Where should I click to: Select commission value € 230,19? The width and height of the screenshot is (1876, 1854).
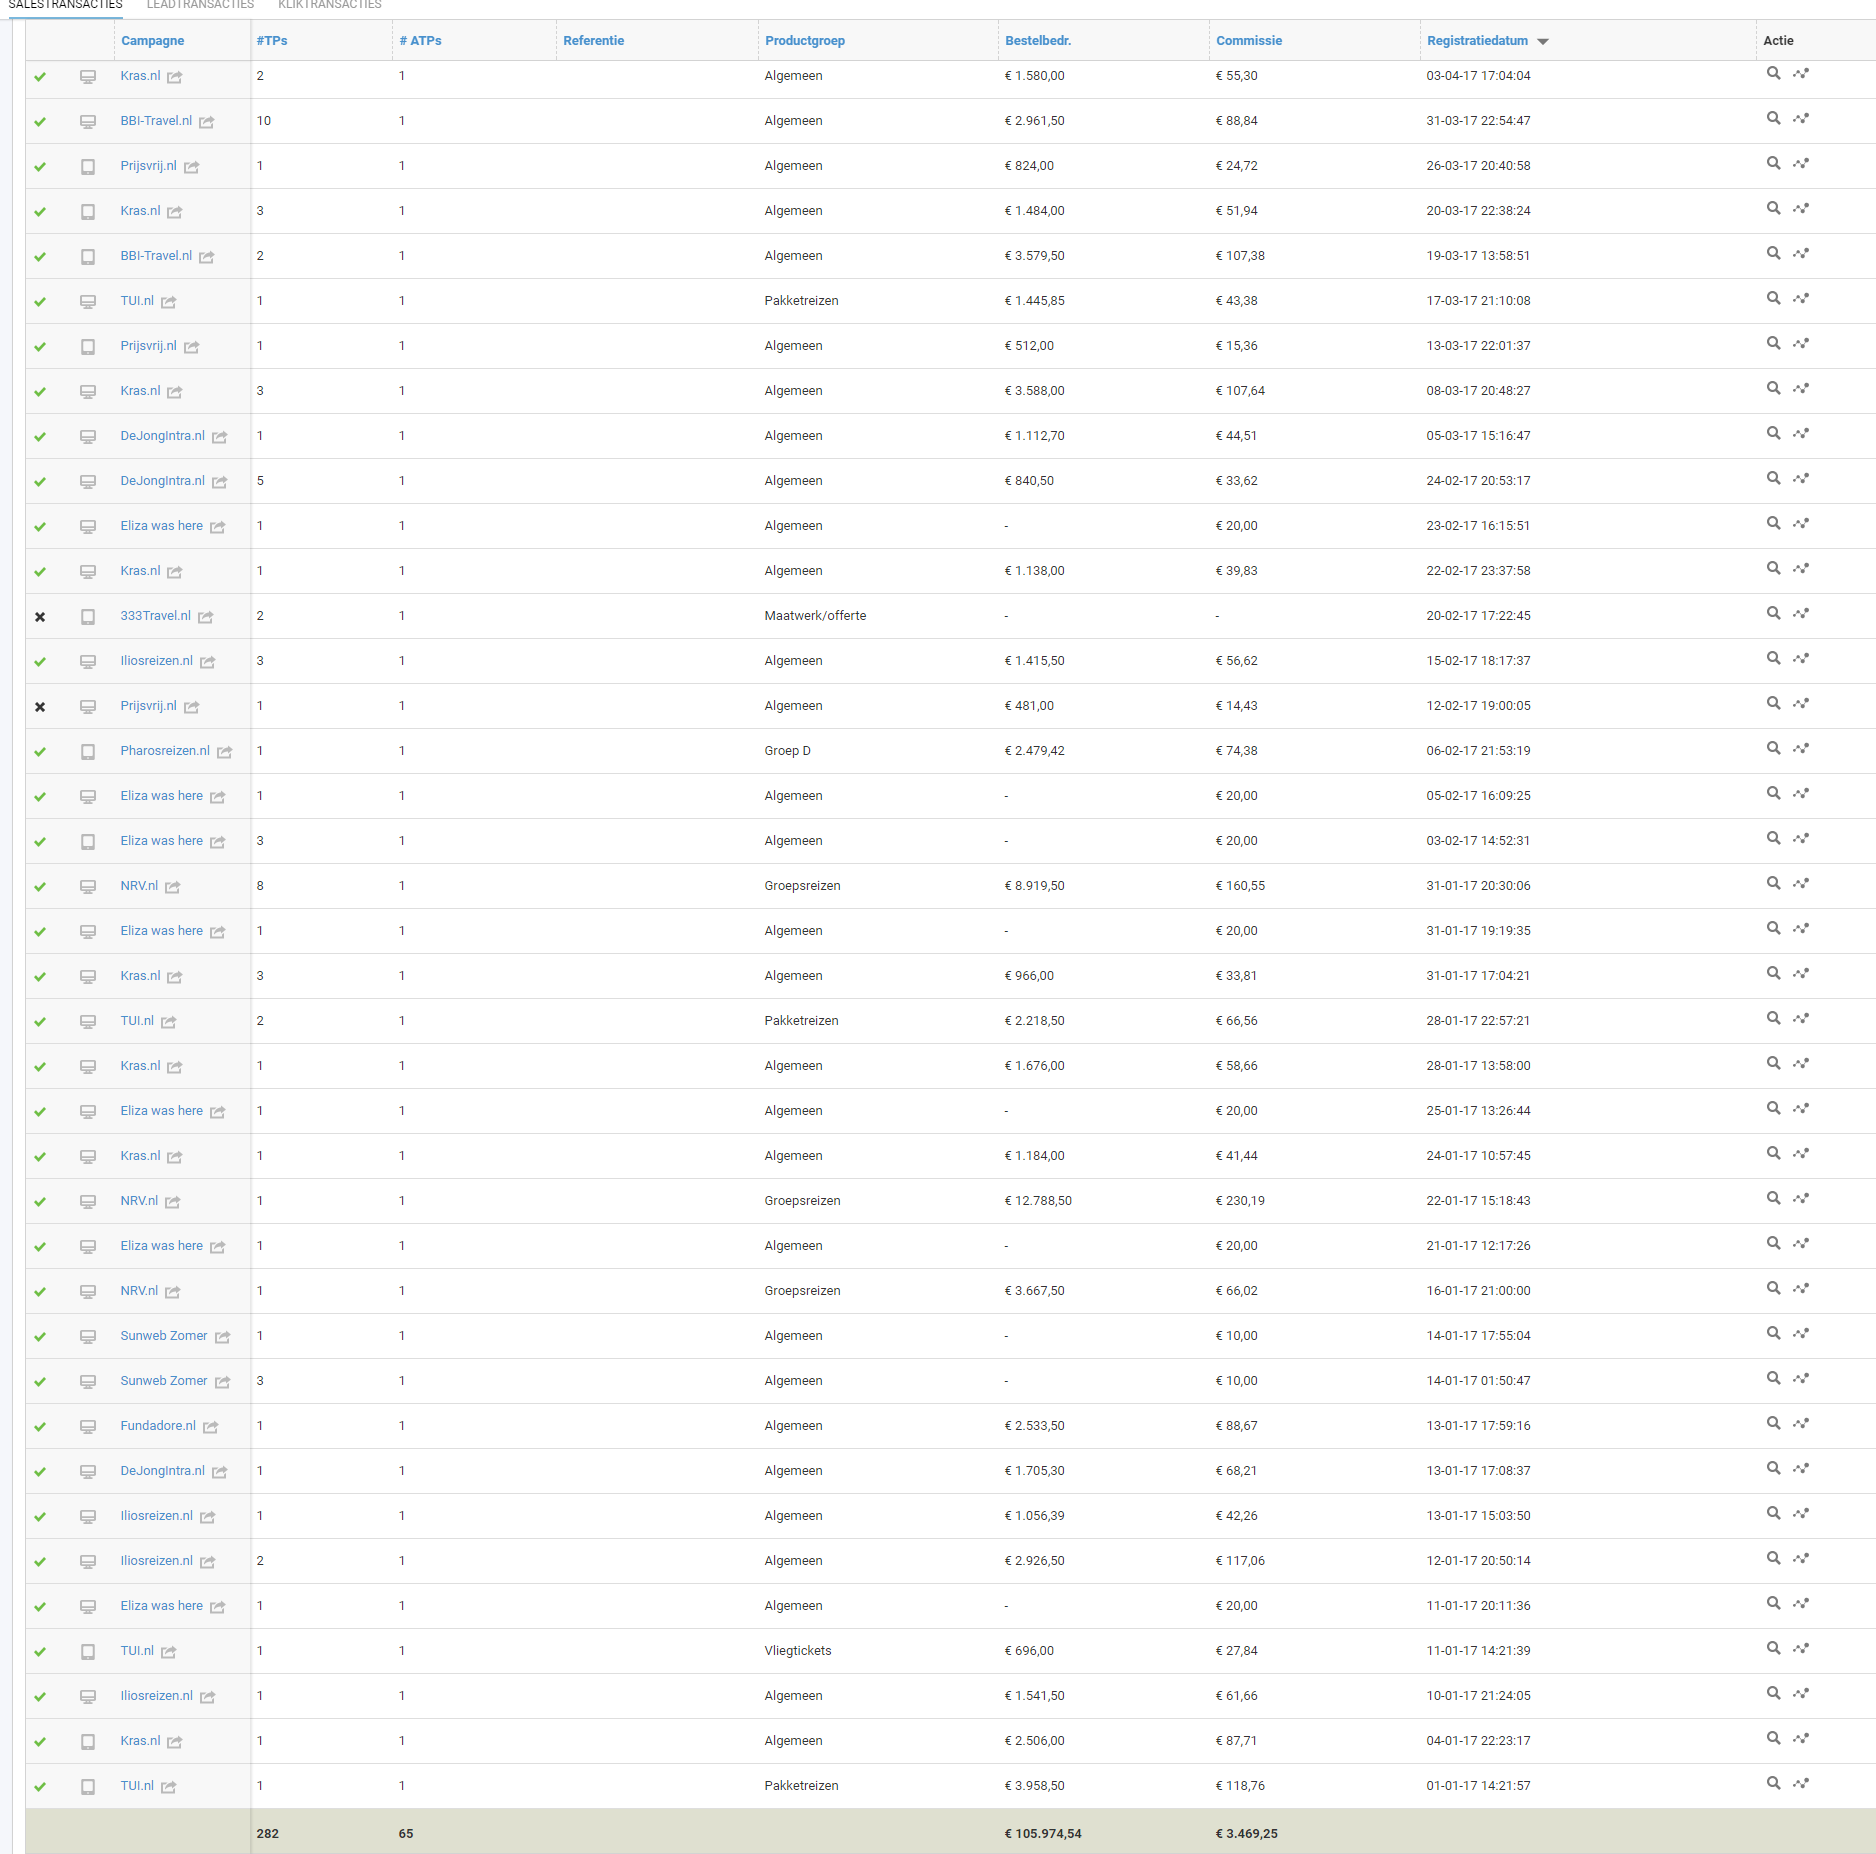[1240, 1201]
